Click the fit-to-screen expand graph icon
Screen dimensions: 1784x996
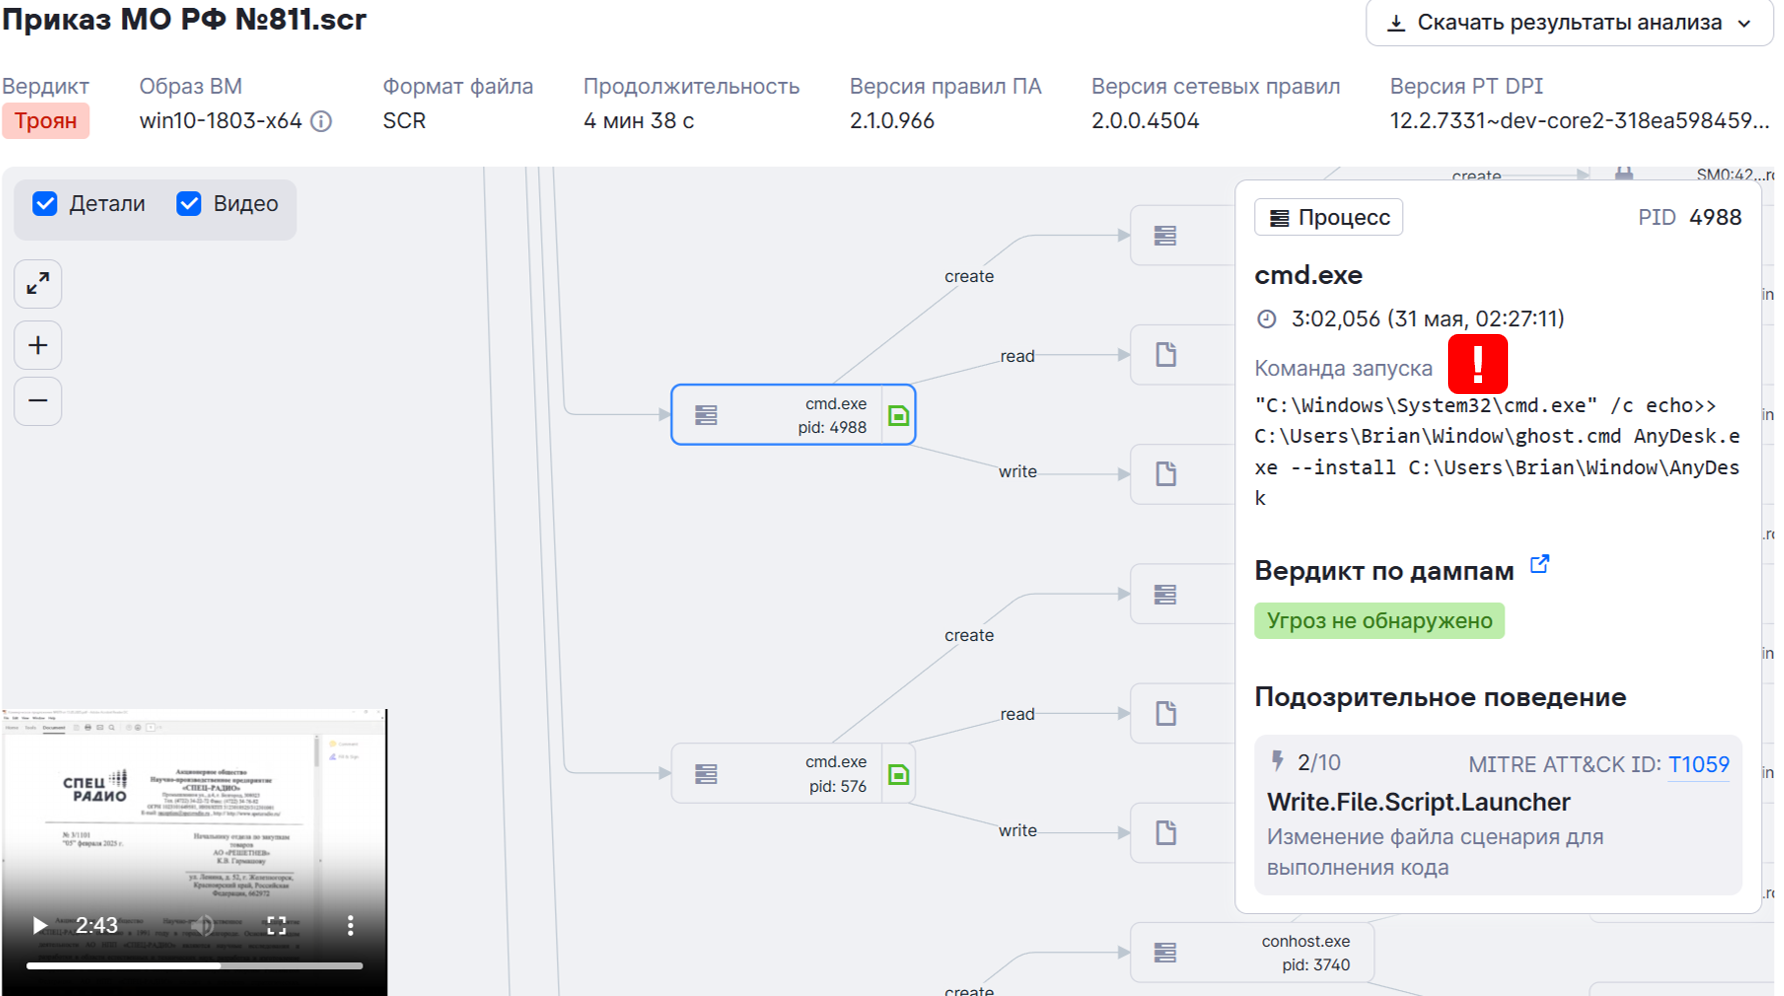(38, 284)
